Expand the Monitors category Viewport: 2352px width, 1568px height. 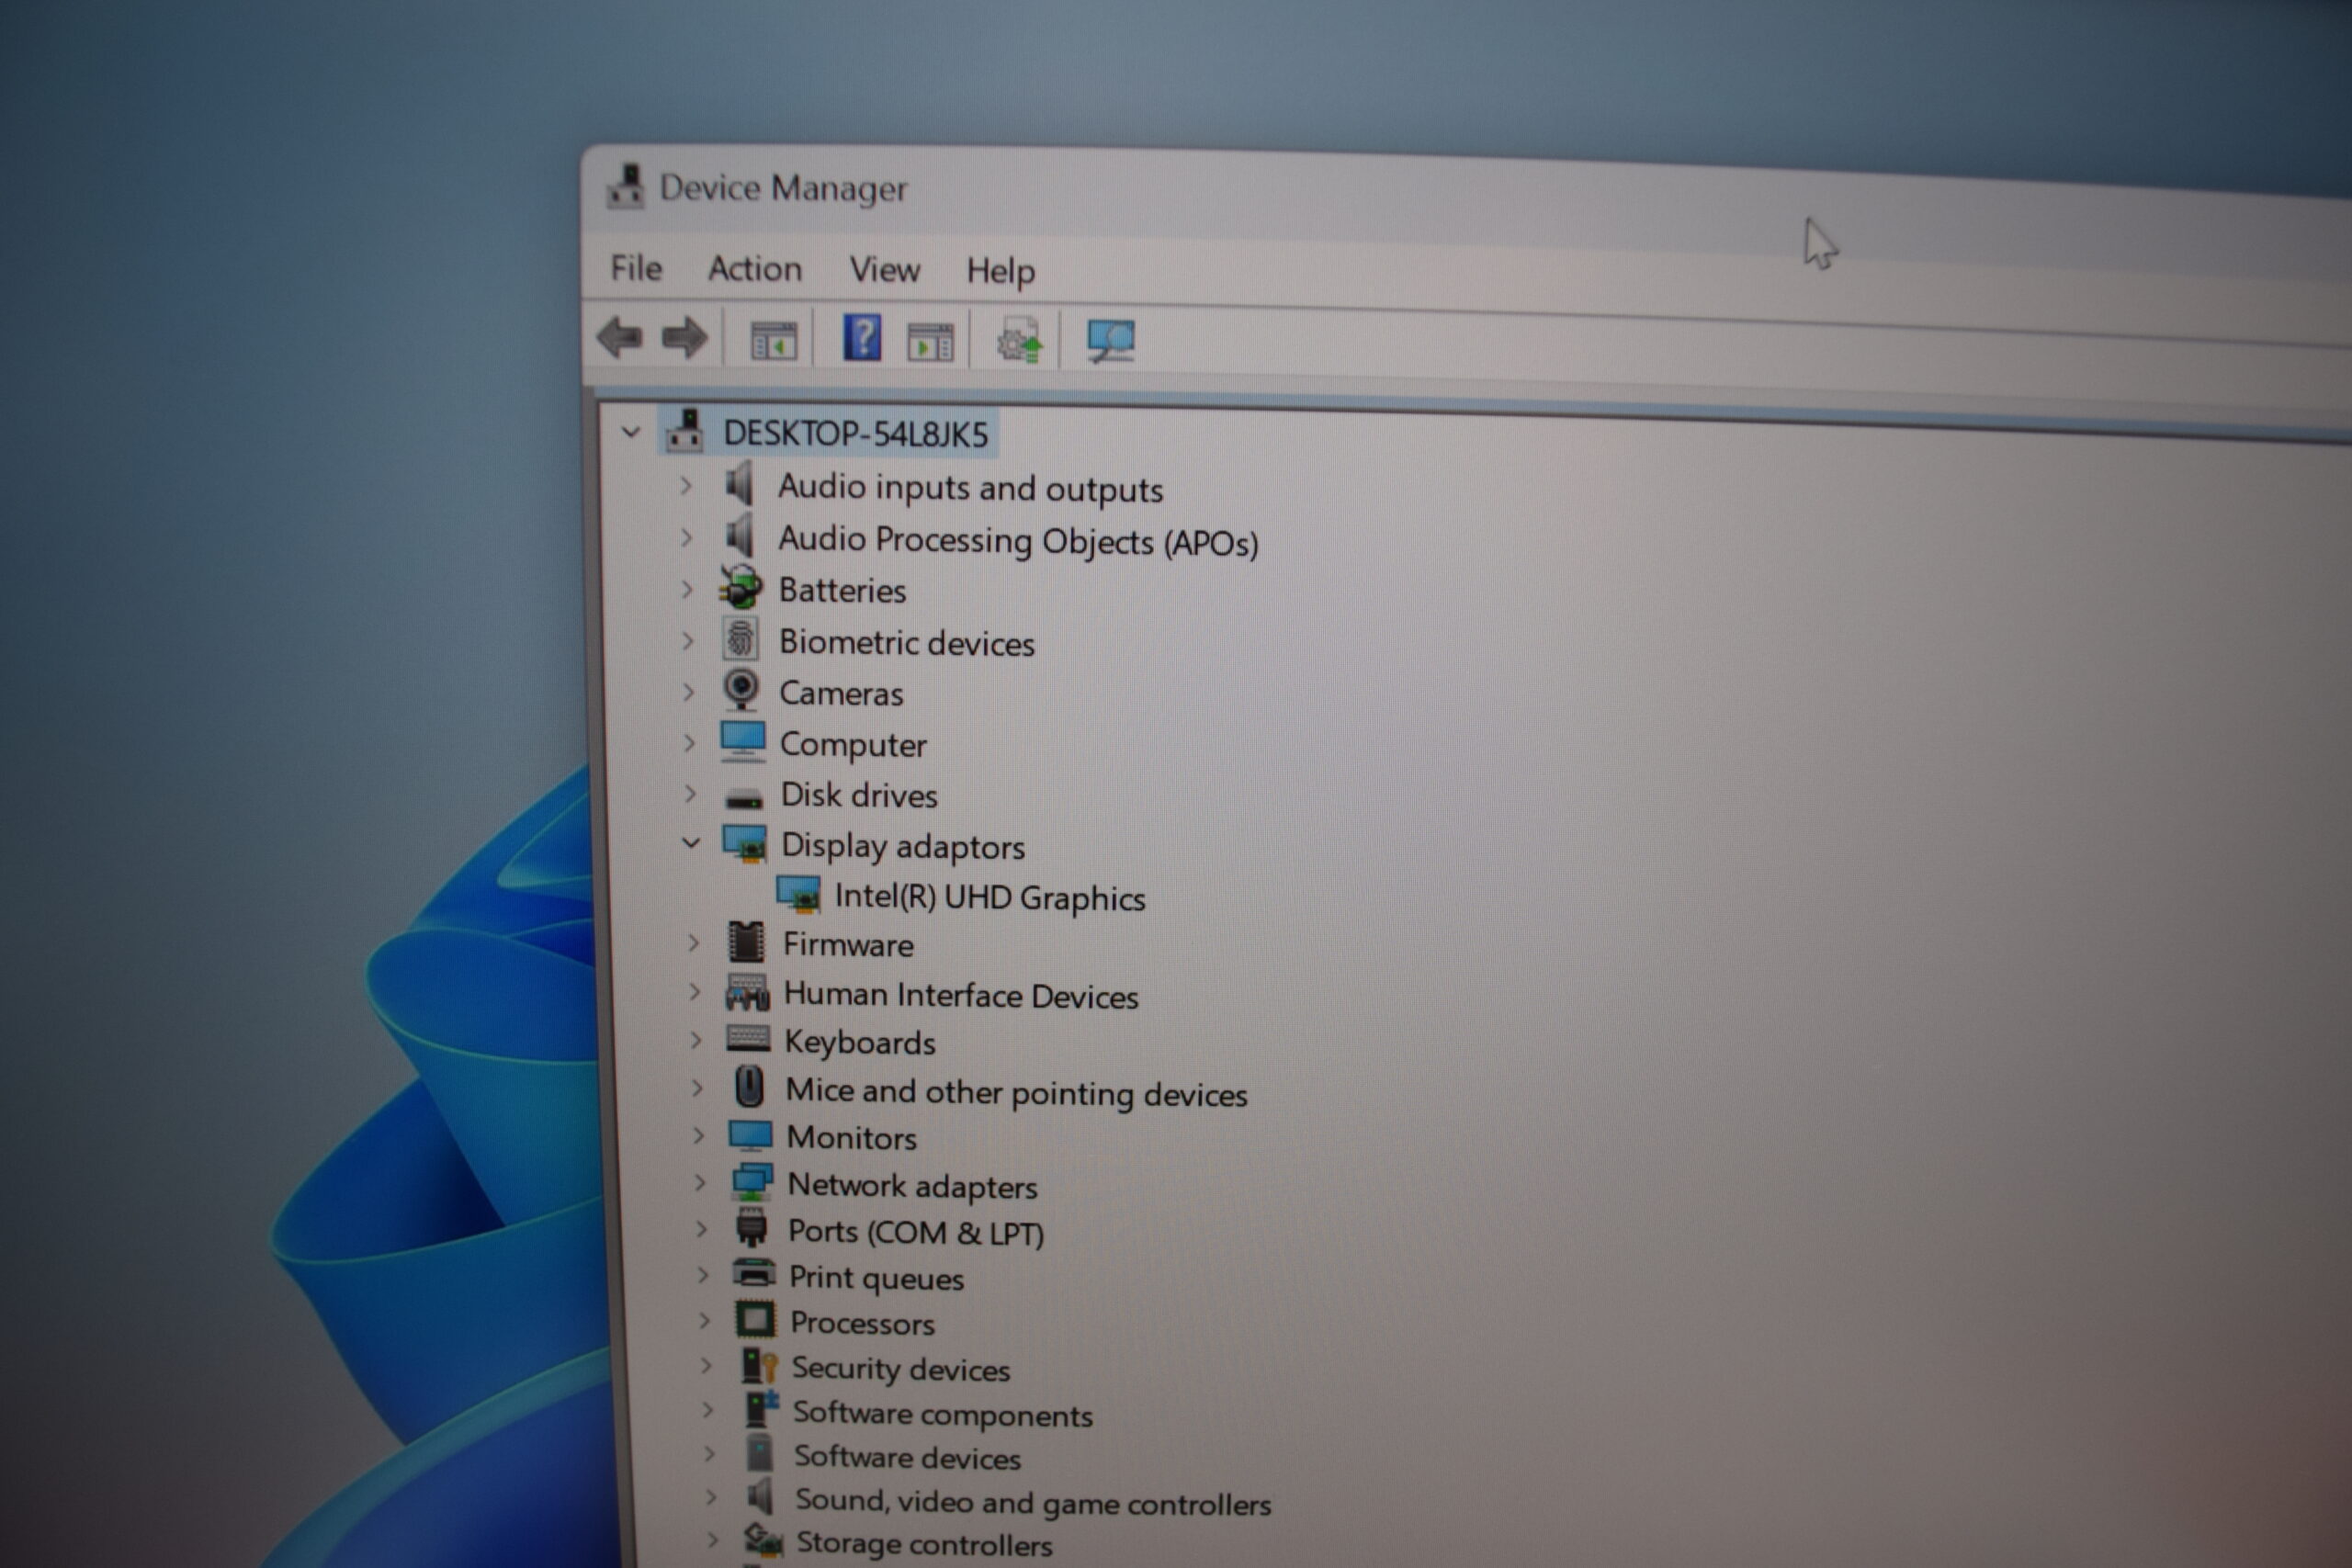tap(698, 1136)
